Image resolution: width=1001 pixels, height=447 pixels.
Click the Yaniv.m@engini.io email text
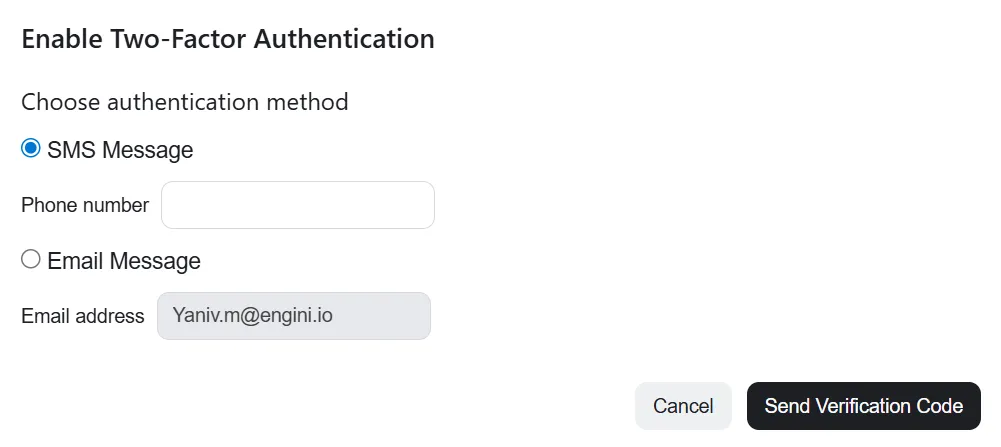pyautogui.click(x=252, y=315)
